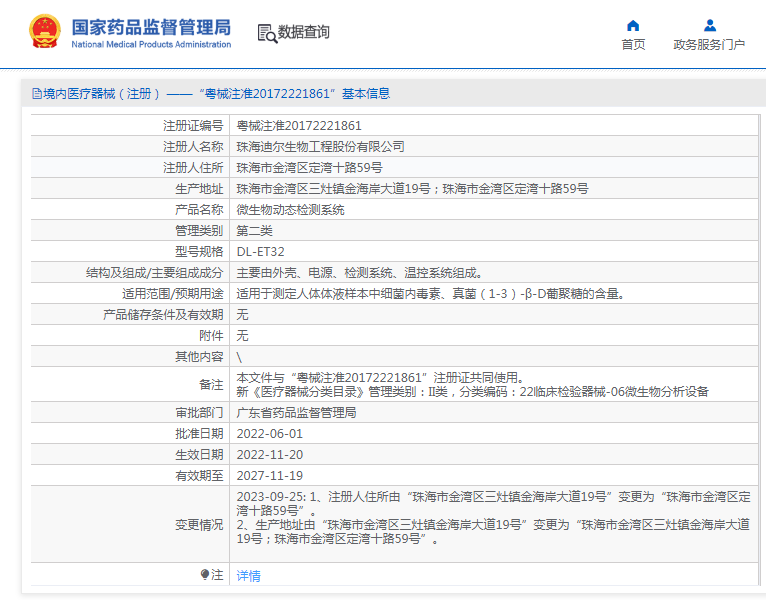766x600 pixels.
Task: Select 无 in 附件 row
Action: click(x=242, y=336)
